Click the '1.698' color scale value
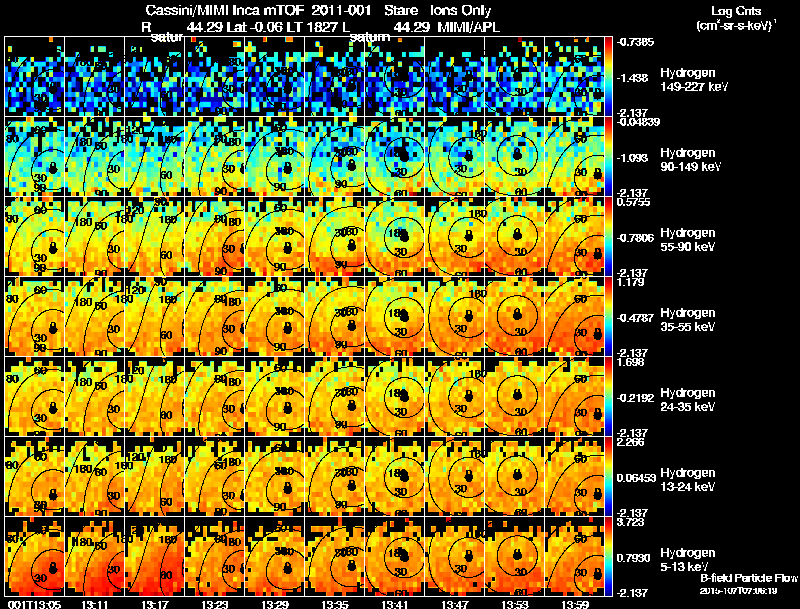Screen dimensions: 800x609 (x=631, y=362)
